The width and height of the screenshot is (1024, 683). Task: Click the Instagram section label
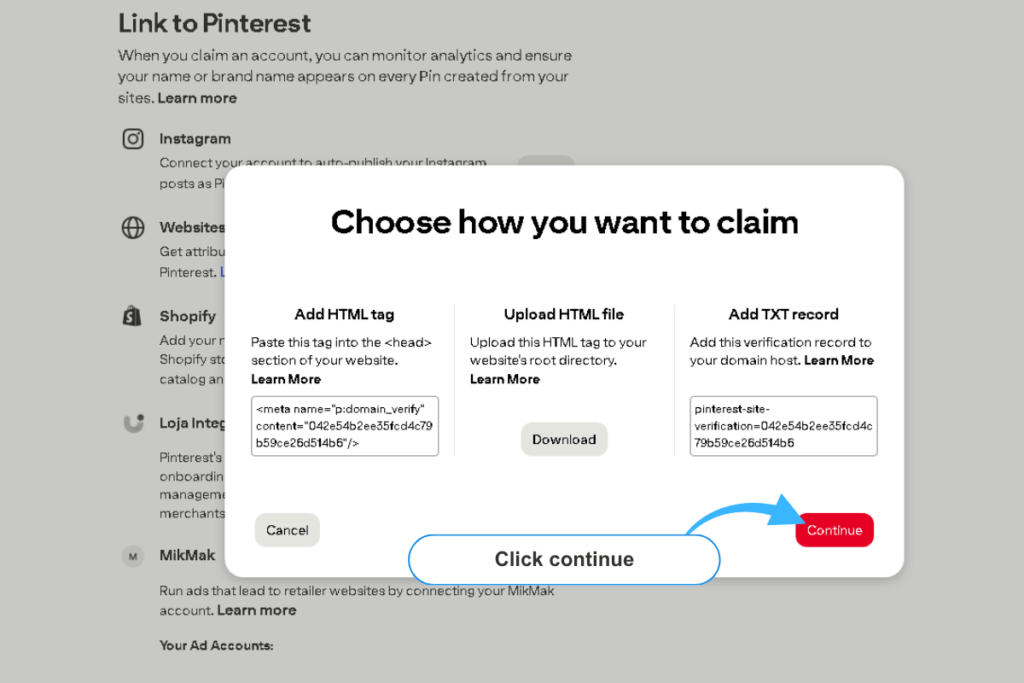(x=195, y=138)
